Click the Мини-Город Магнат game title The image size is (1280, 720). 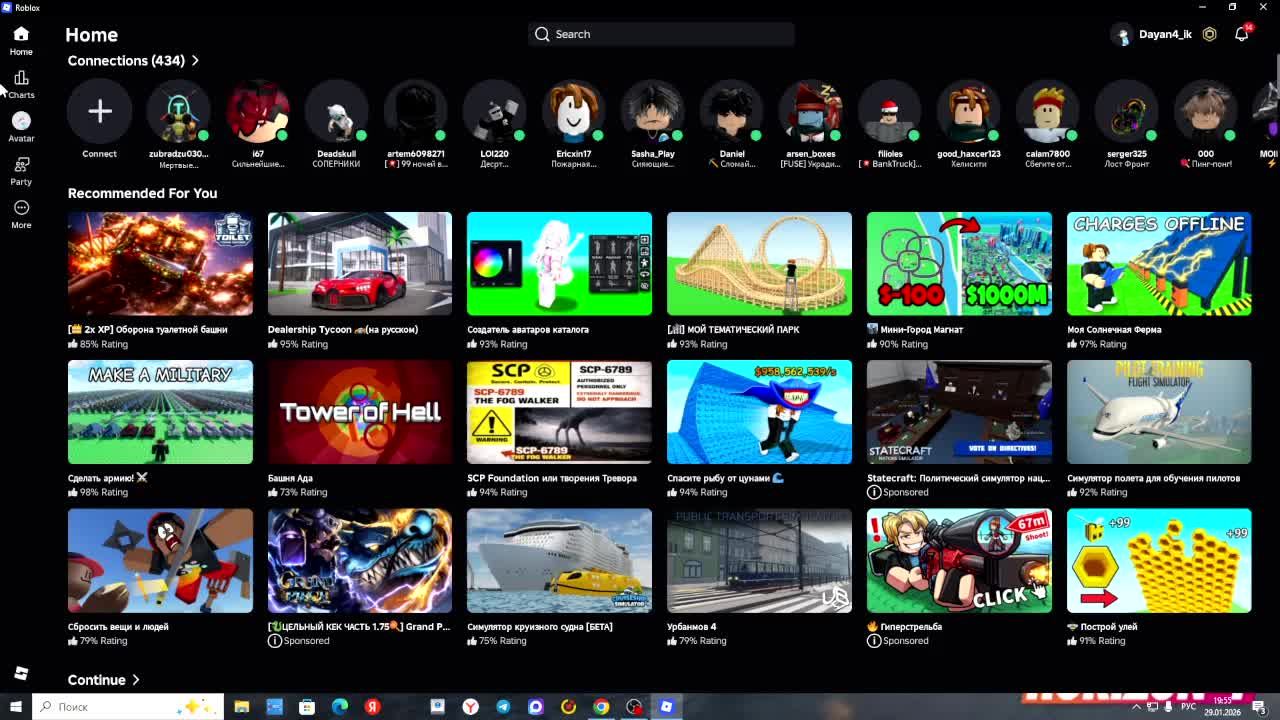(915, 329)
